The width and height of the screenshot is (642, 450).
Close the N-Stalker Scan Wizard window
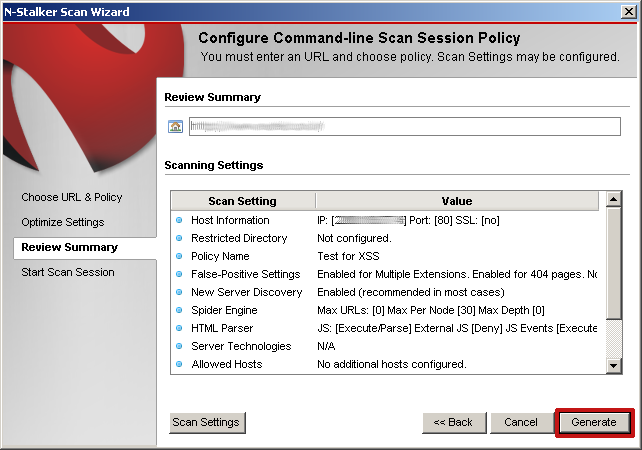tap(628, 11)
